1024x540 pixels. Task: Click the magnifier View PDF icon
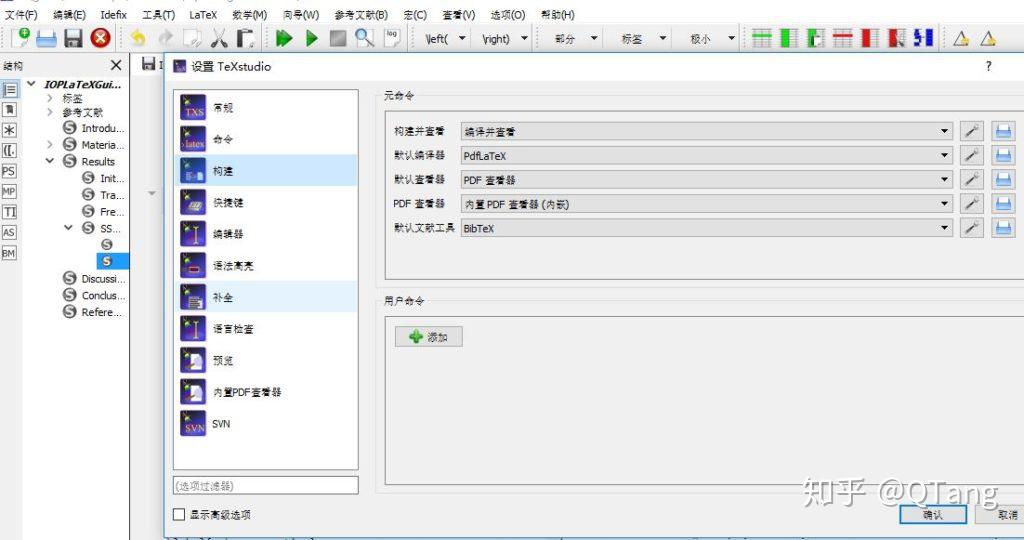click(364, 39)
